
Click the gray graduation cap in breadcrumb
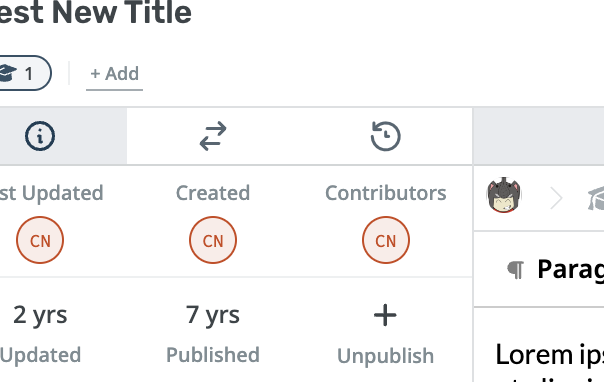[596, 198]
